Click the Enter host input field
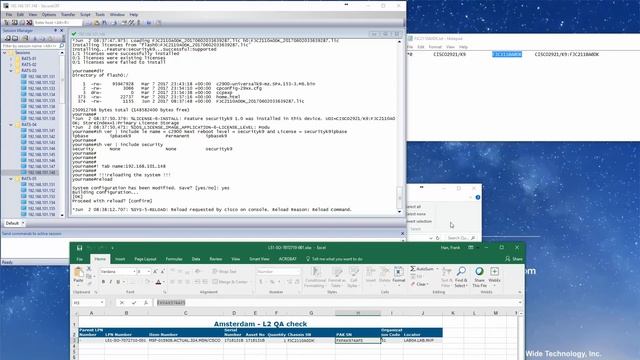640x360 pixels. (57, 22)
